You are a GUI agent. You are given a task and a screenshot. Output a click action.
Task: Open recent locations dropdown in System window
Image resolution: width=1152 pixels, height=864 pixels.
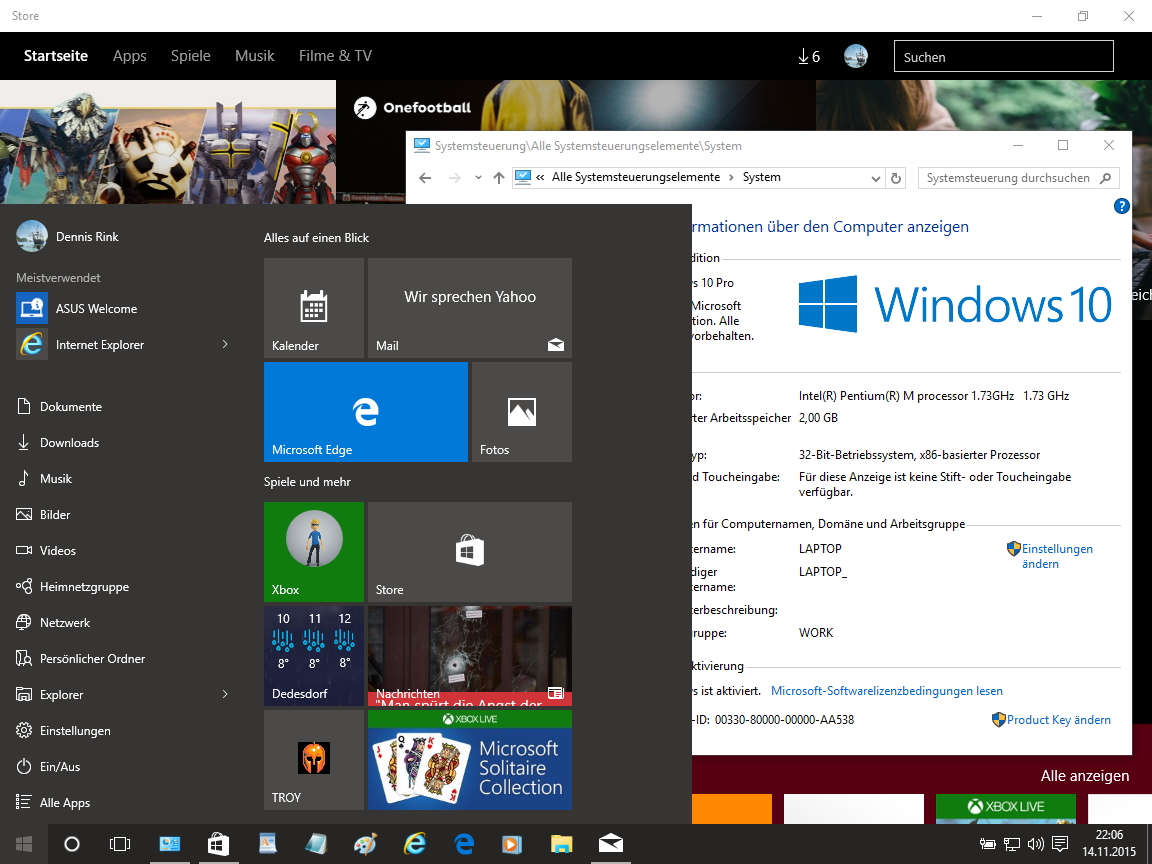[x=478, y=178]
